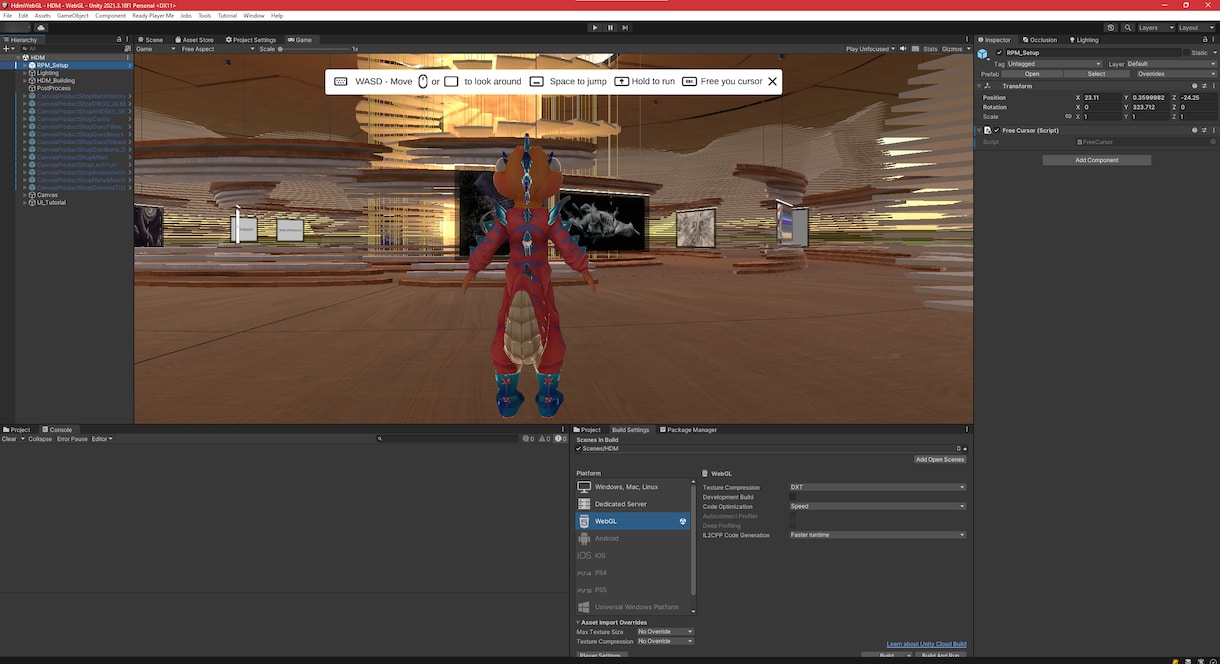The height and width of the screenshot is (664, 1220).
Task: Toggle the warning message counter in Console
Action: coord(544,439)
